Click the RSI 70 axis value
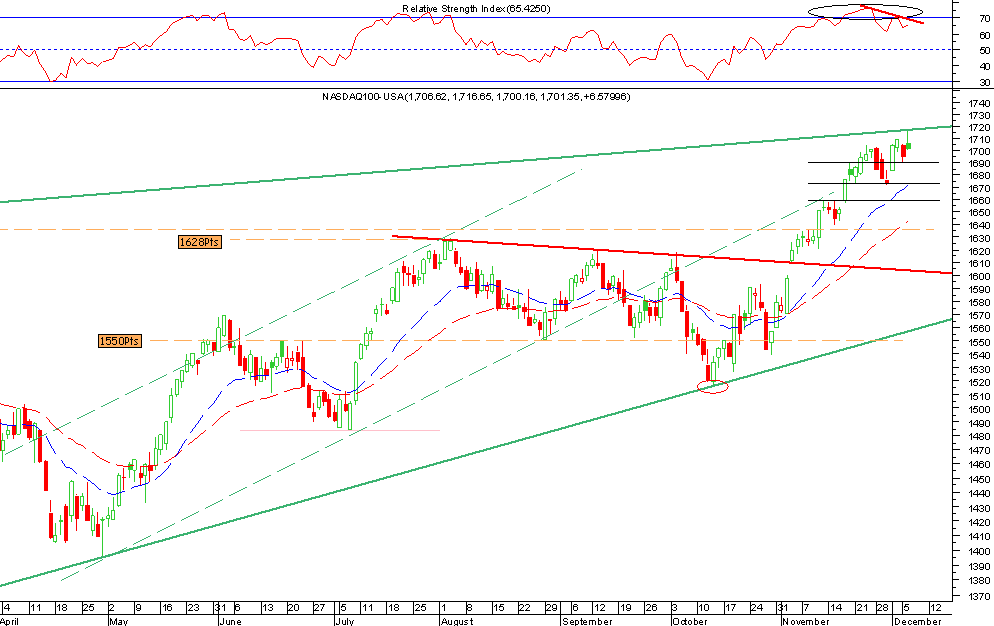Viewport: 994px width, 626px height. pyautogui.click(x=984, y=19)
